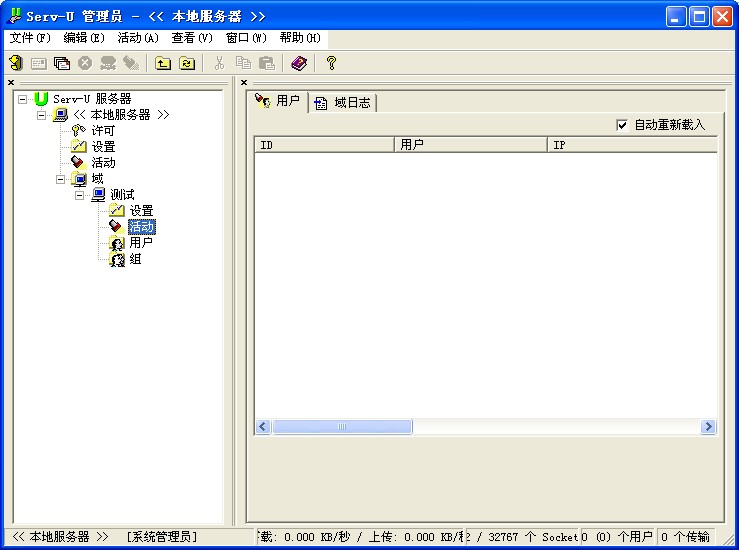Click the folder up-level toolbar icon
This screenshot has width=739, height=550.
click(163, 63)
